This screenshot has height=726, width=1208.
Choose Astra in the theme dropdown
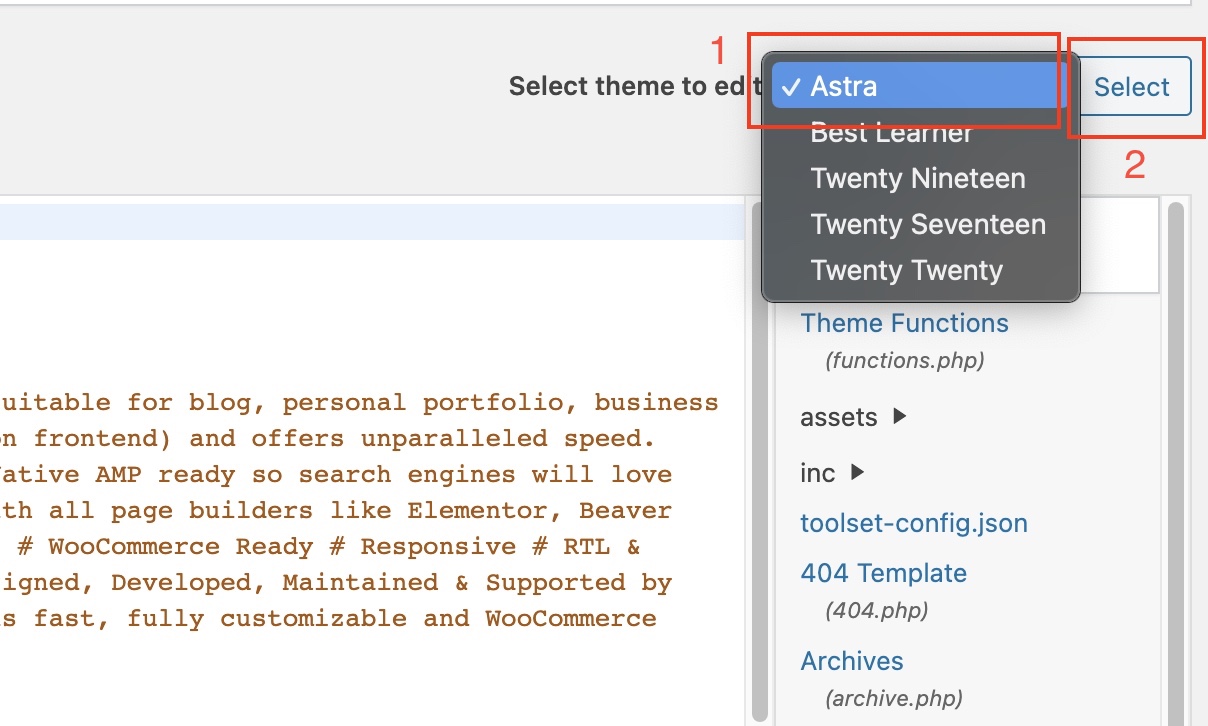918,86
